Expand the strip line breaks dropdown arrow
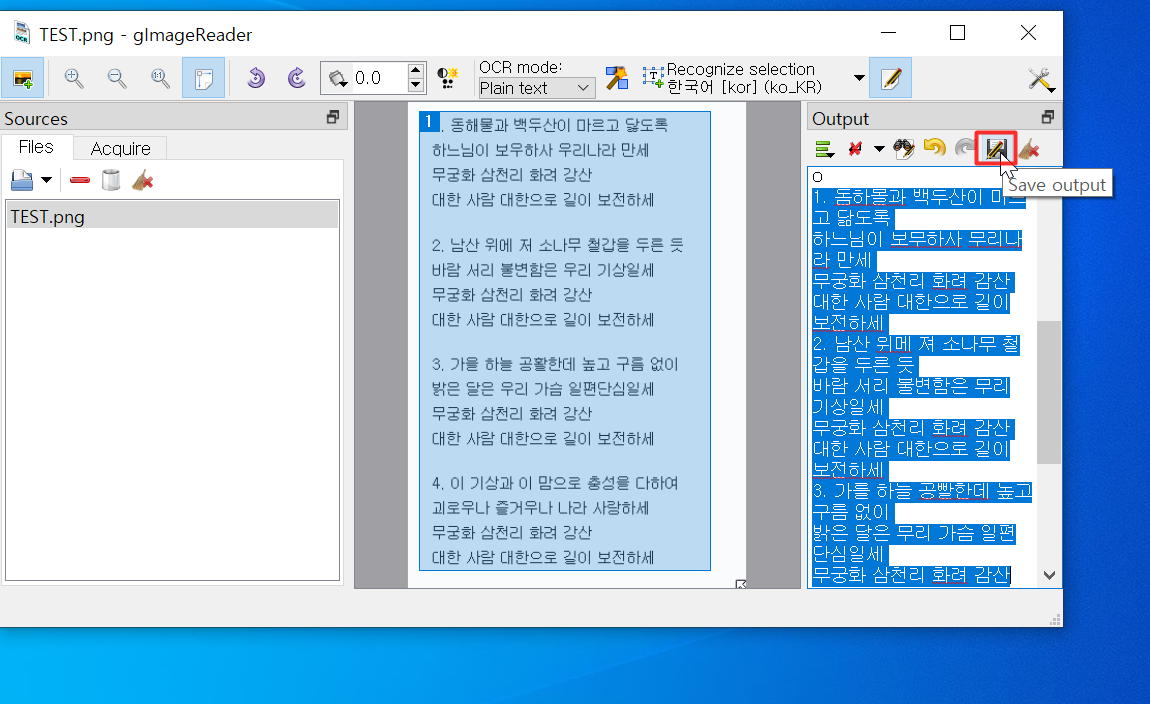The height and width of the screenshot is (704, 1150). [879, 150]
